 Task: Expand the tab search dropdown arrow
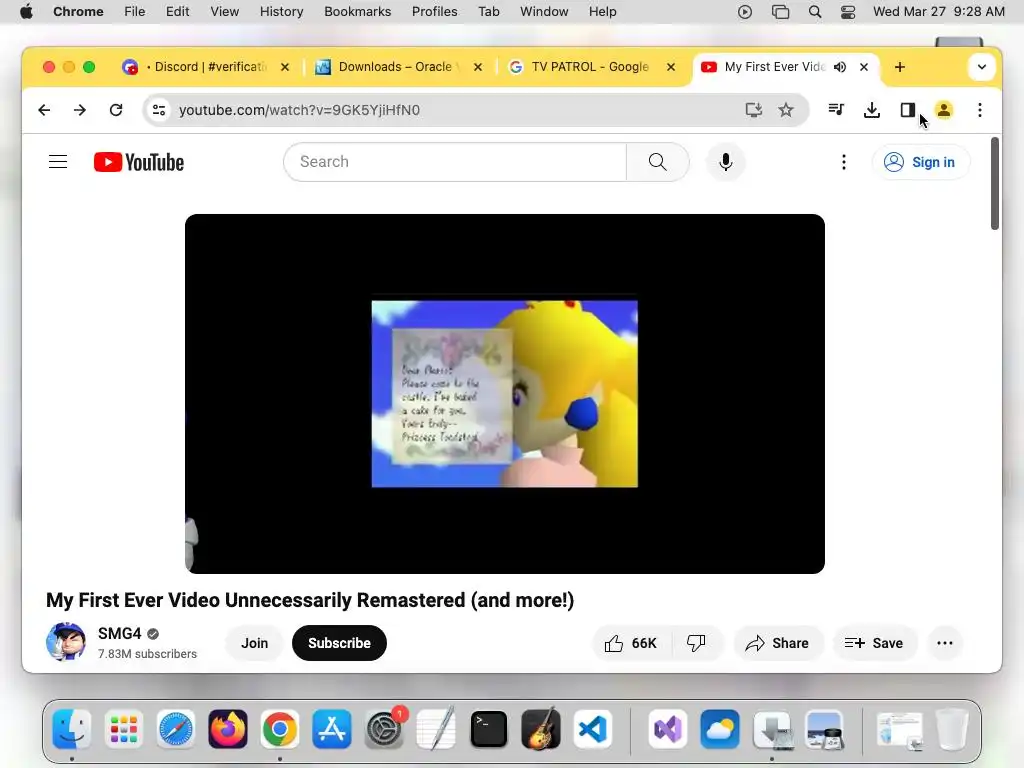pyautogui.click(x=982, y=67)
